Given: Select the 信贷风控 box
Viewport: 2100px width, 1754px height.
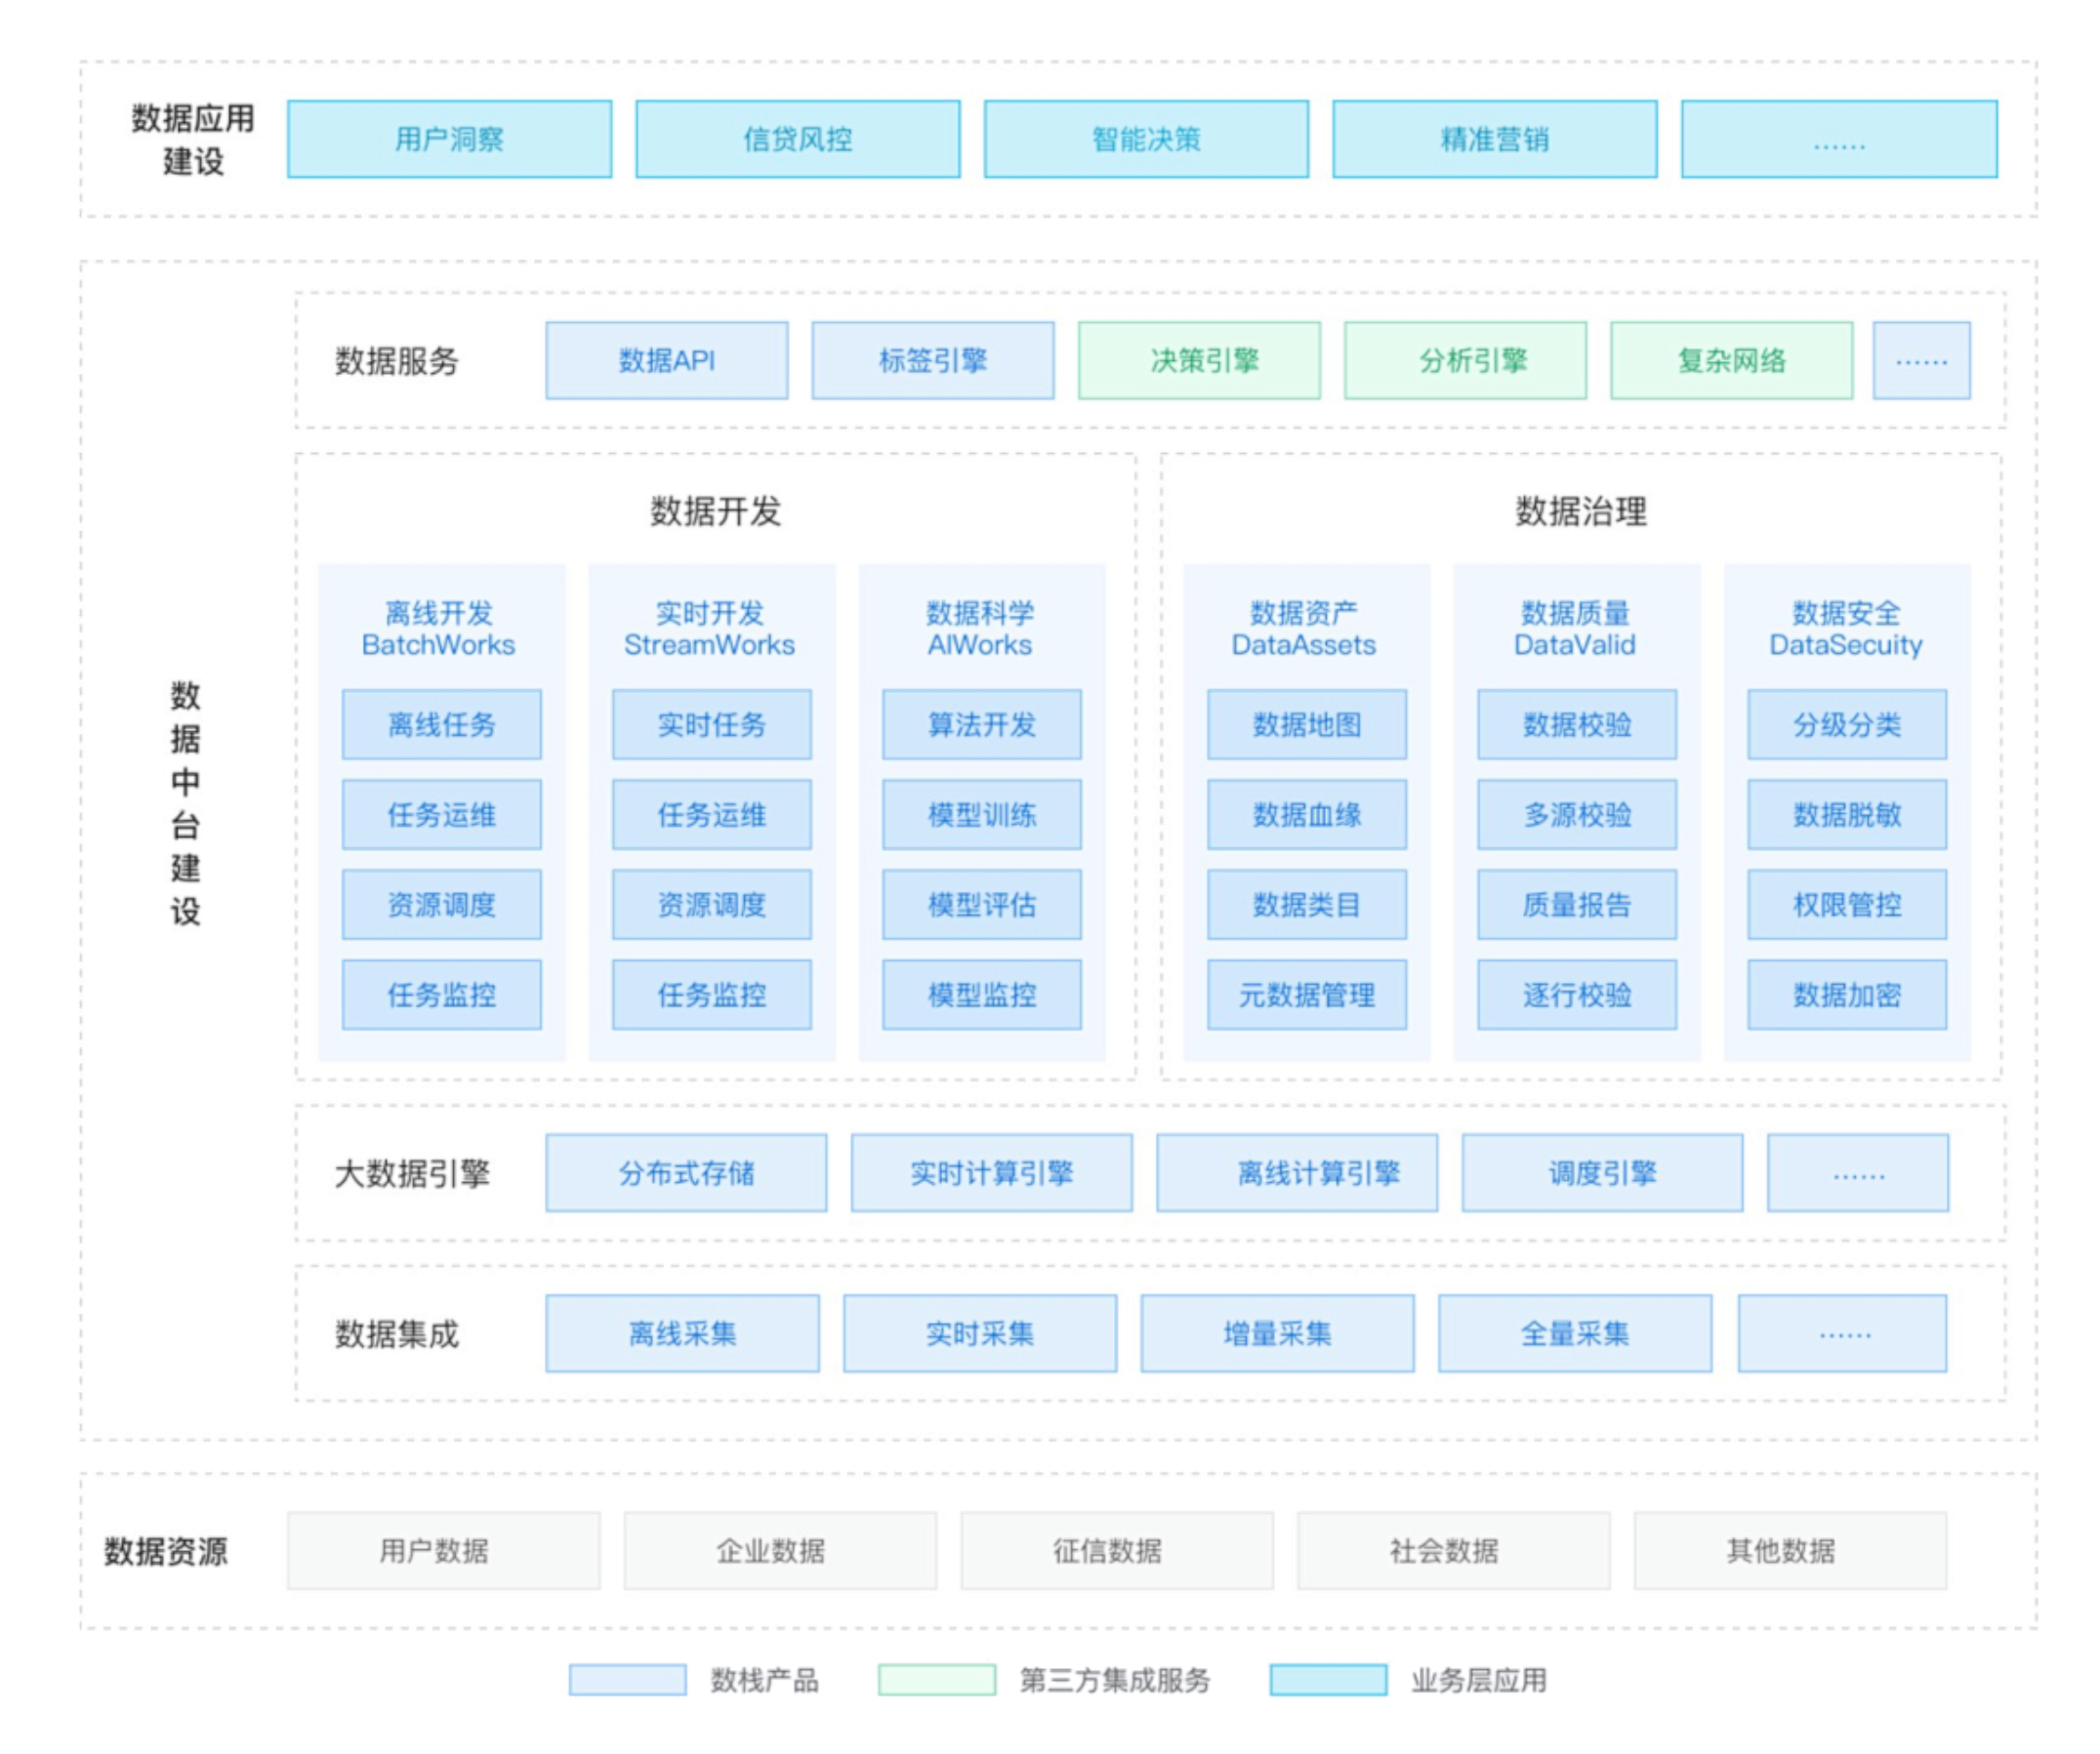Looking at the screenshot, I should [x=797, y=139].
